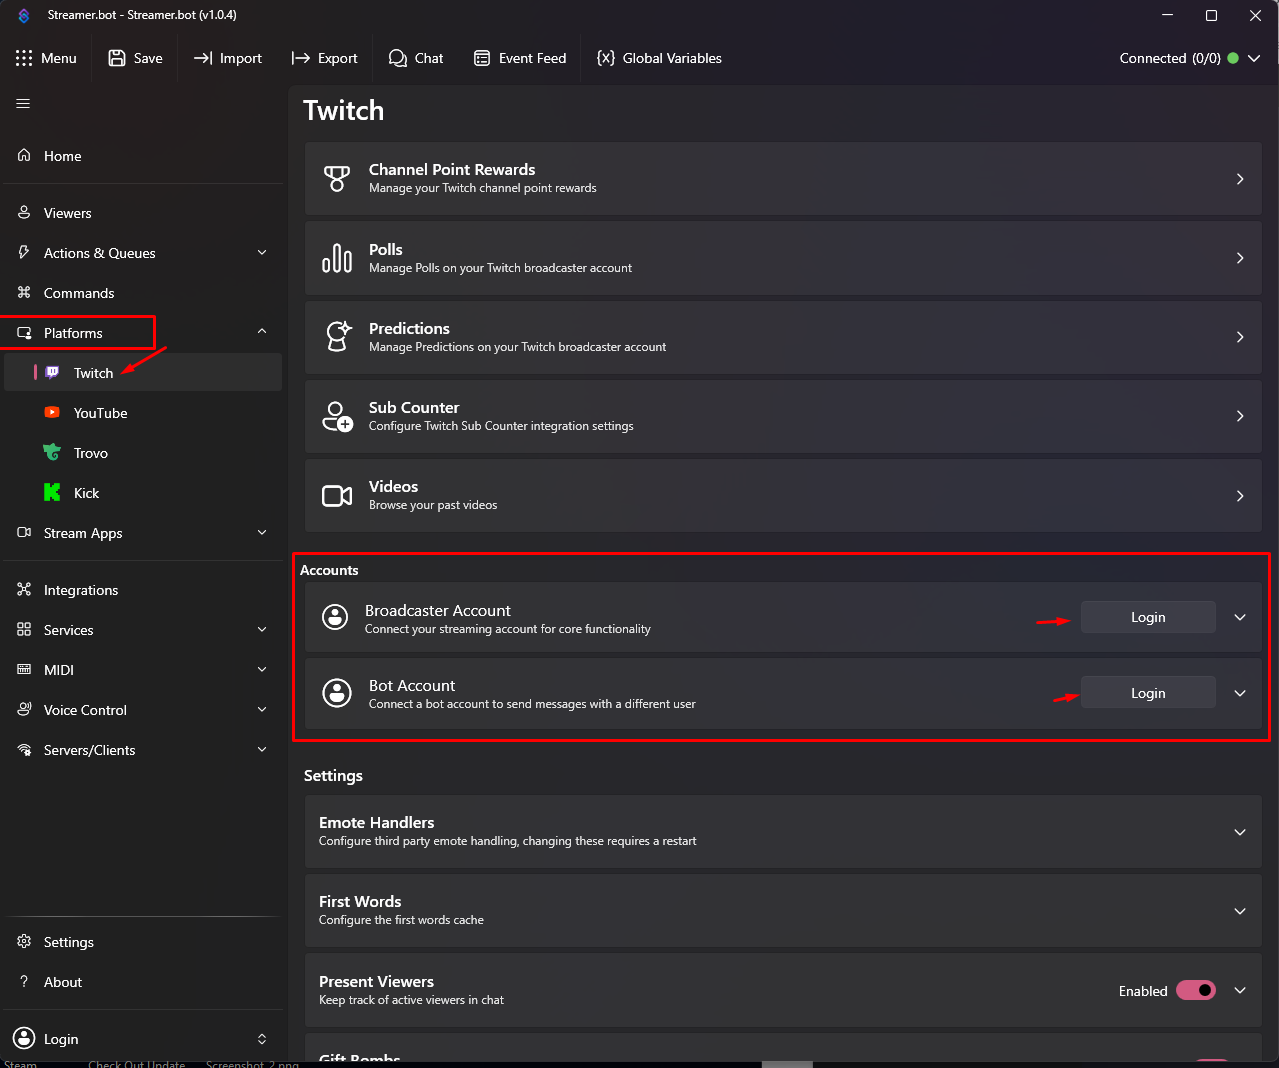
Task: Expand the First Words settings chevron
Action: (x=1240, y=911)
